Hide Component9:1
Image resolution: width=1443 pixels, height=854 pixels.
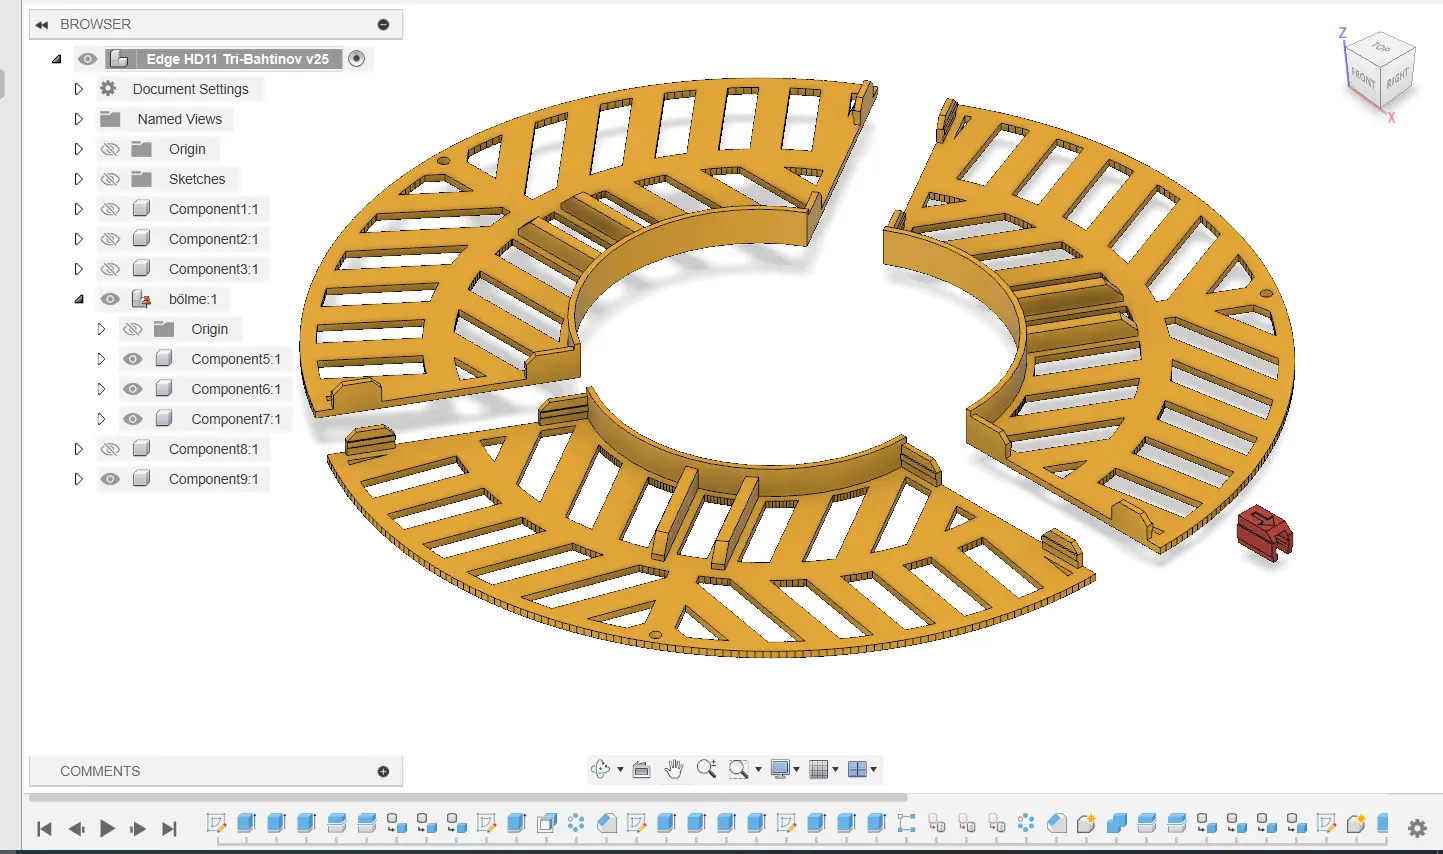[110, 479]
